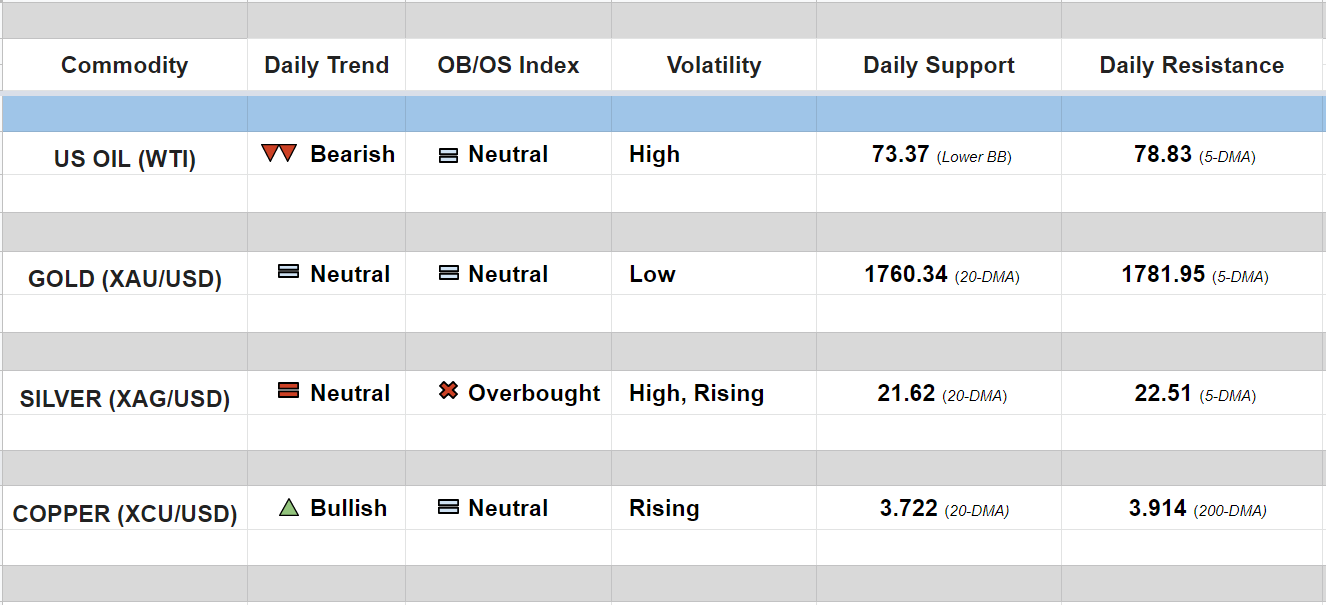Select the Commodity column header
This screenshot has height=605, width=1327.
[x=124, y=66]
